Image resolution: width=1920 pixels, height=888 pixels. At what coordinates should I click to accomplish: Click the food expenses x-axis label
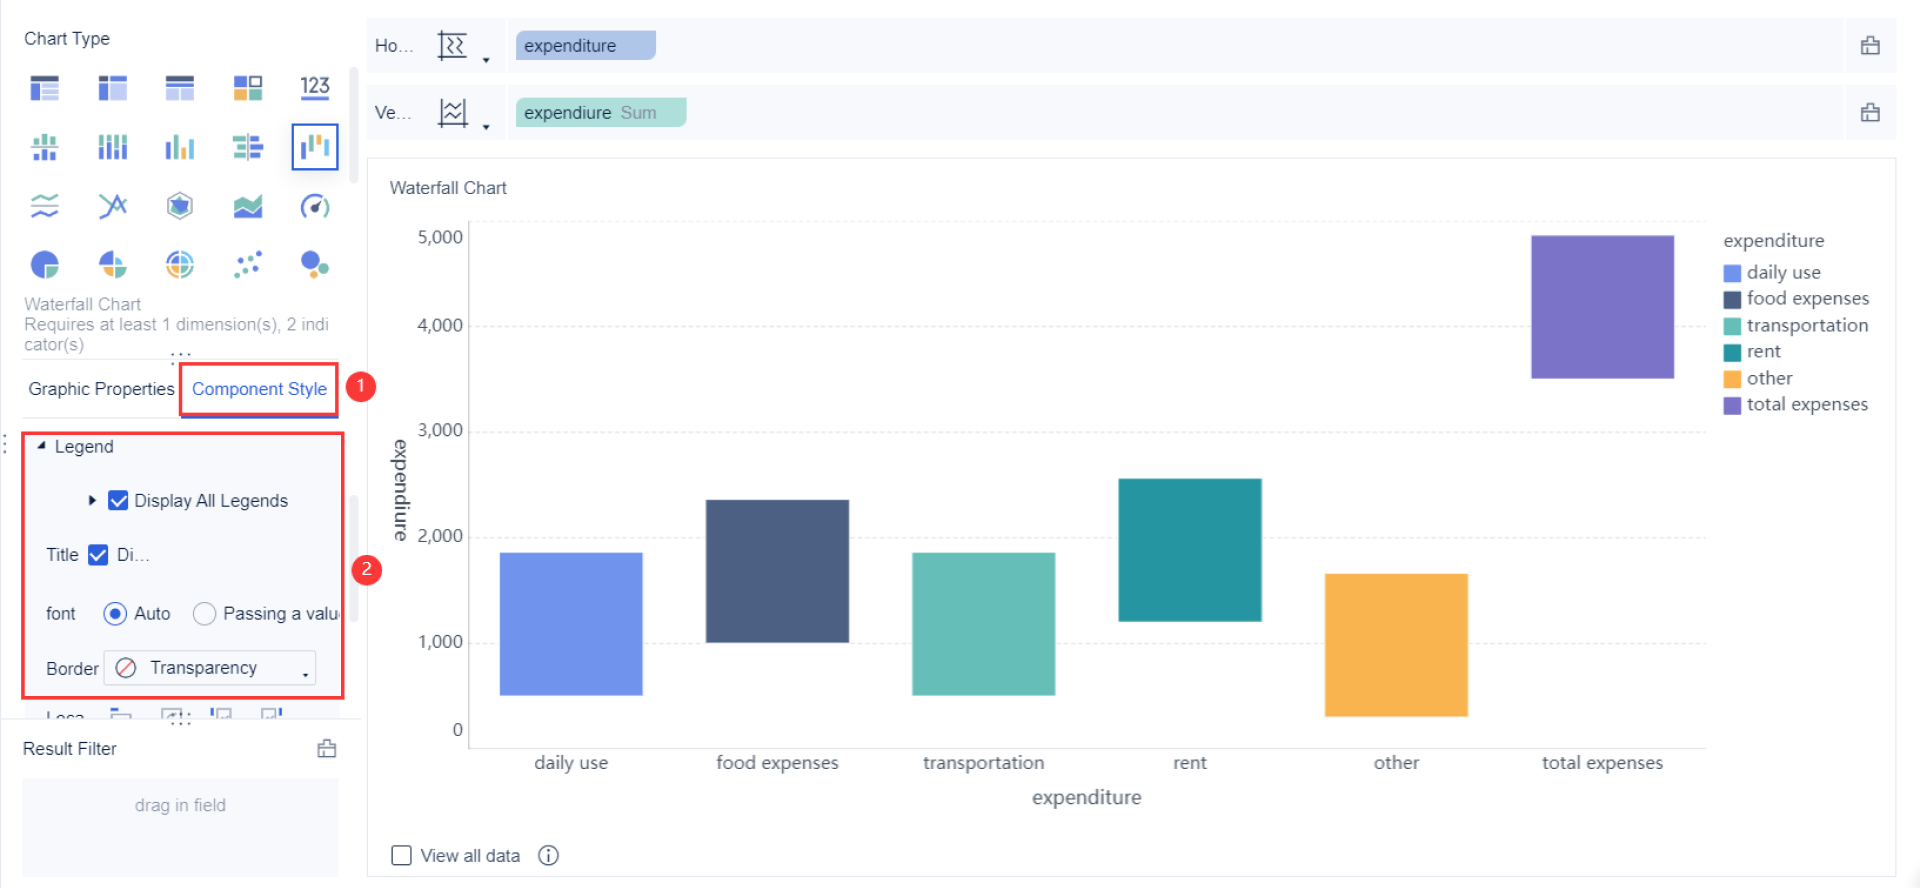(777, 763)
